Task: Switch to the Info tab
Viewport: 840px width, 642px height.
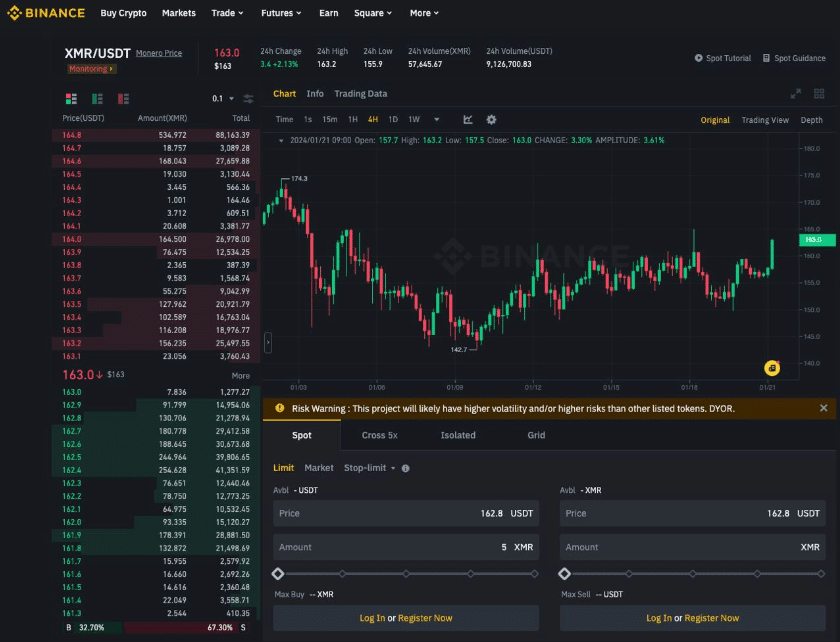Action: pyautogui.click(x=315, y=94)
